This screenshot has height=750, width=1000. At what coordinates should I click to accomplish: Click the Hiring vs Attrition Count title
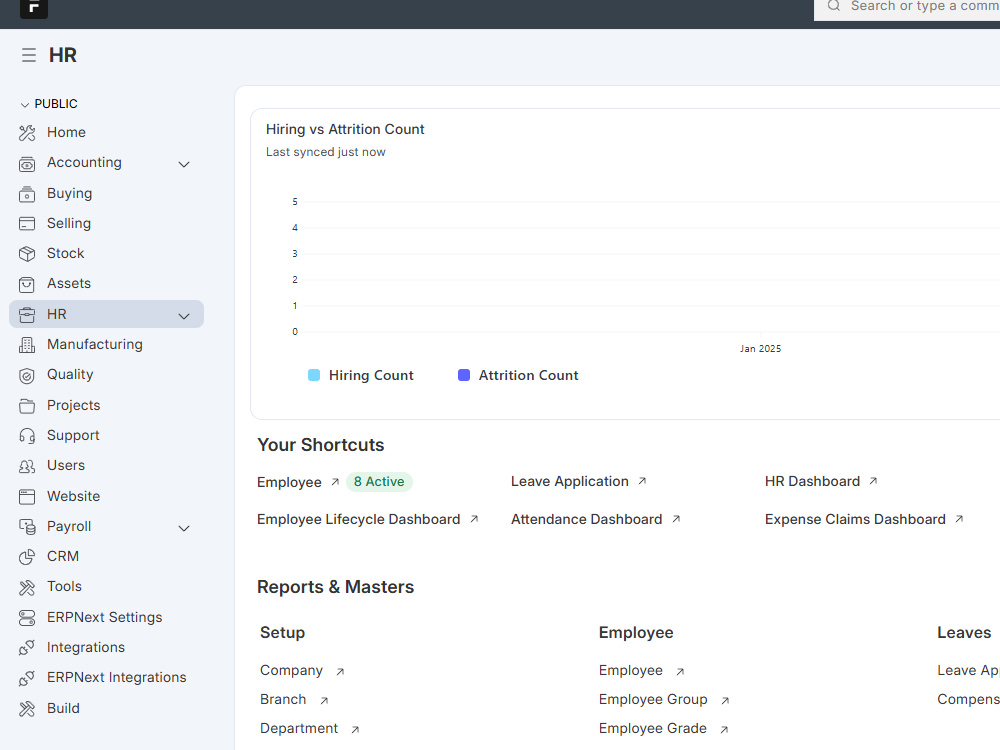pos(345,129)
